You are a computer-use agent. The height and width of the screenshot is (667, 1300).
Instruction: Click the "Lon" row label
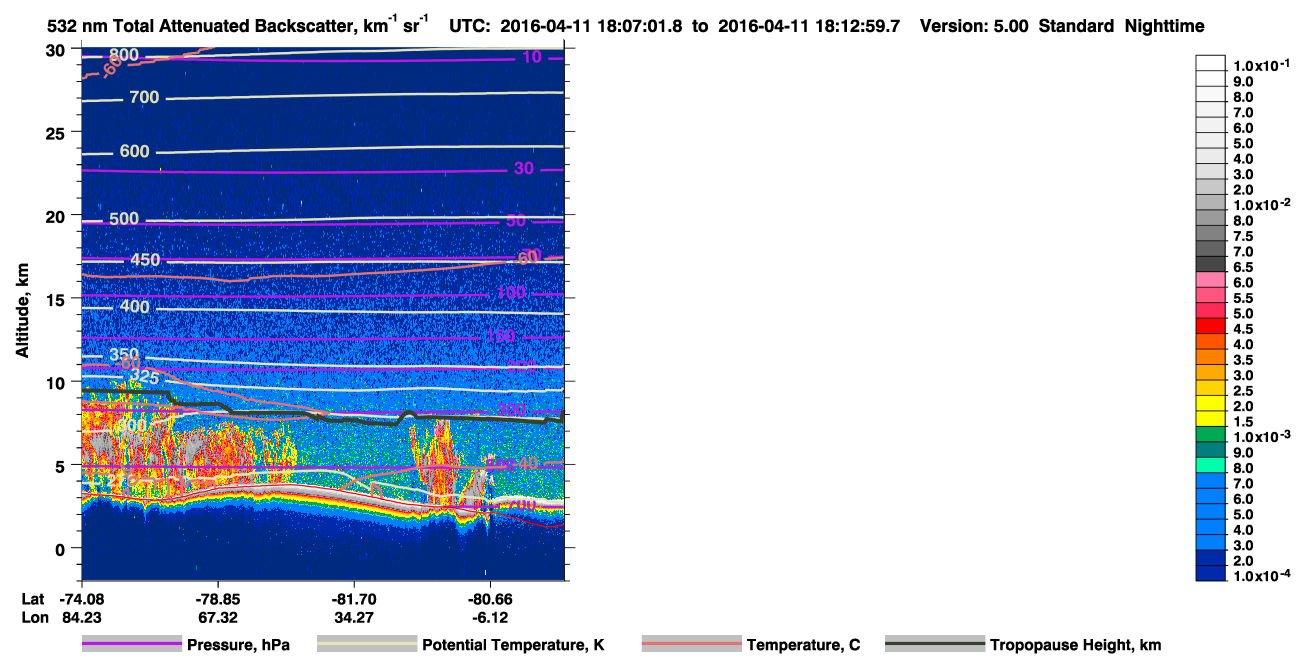33,617
